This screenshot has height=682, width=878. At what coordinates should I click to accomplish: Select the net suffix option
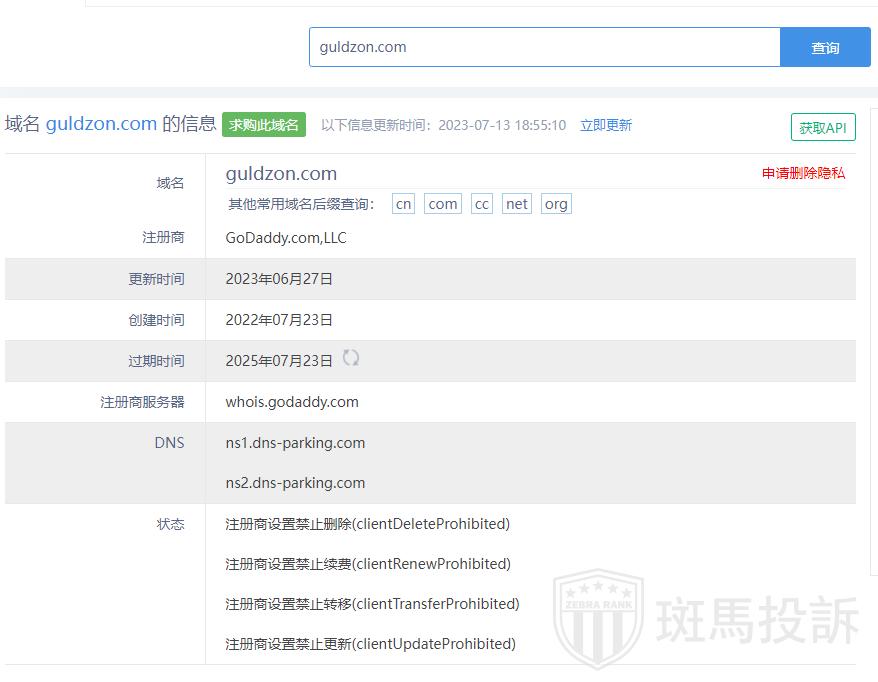click(x=516, y=204)
